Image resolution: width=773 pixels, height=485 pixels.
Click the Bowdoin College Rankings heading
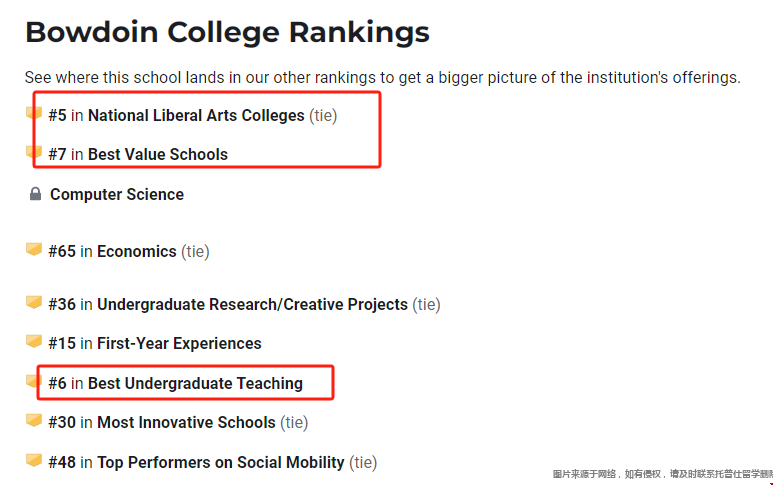point(228,33)
